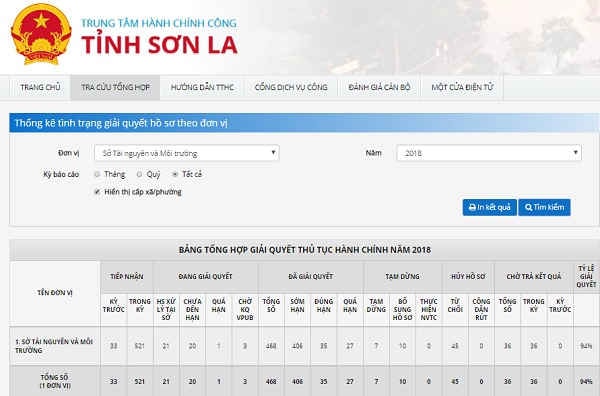This screenshot has height=396, width=600.
Task: Go to CỔNG DỊCH VỤ CÔNG
Action: [291, 87]
